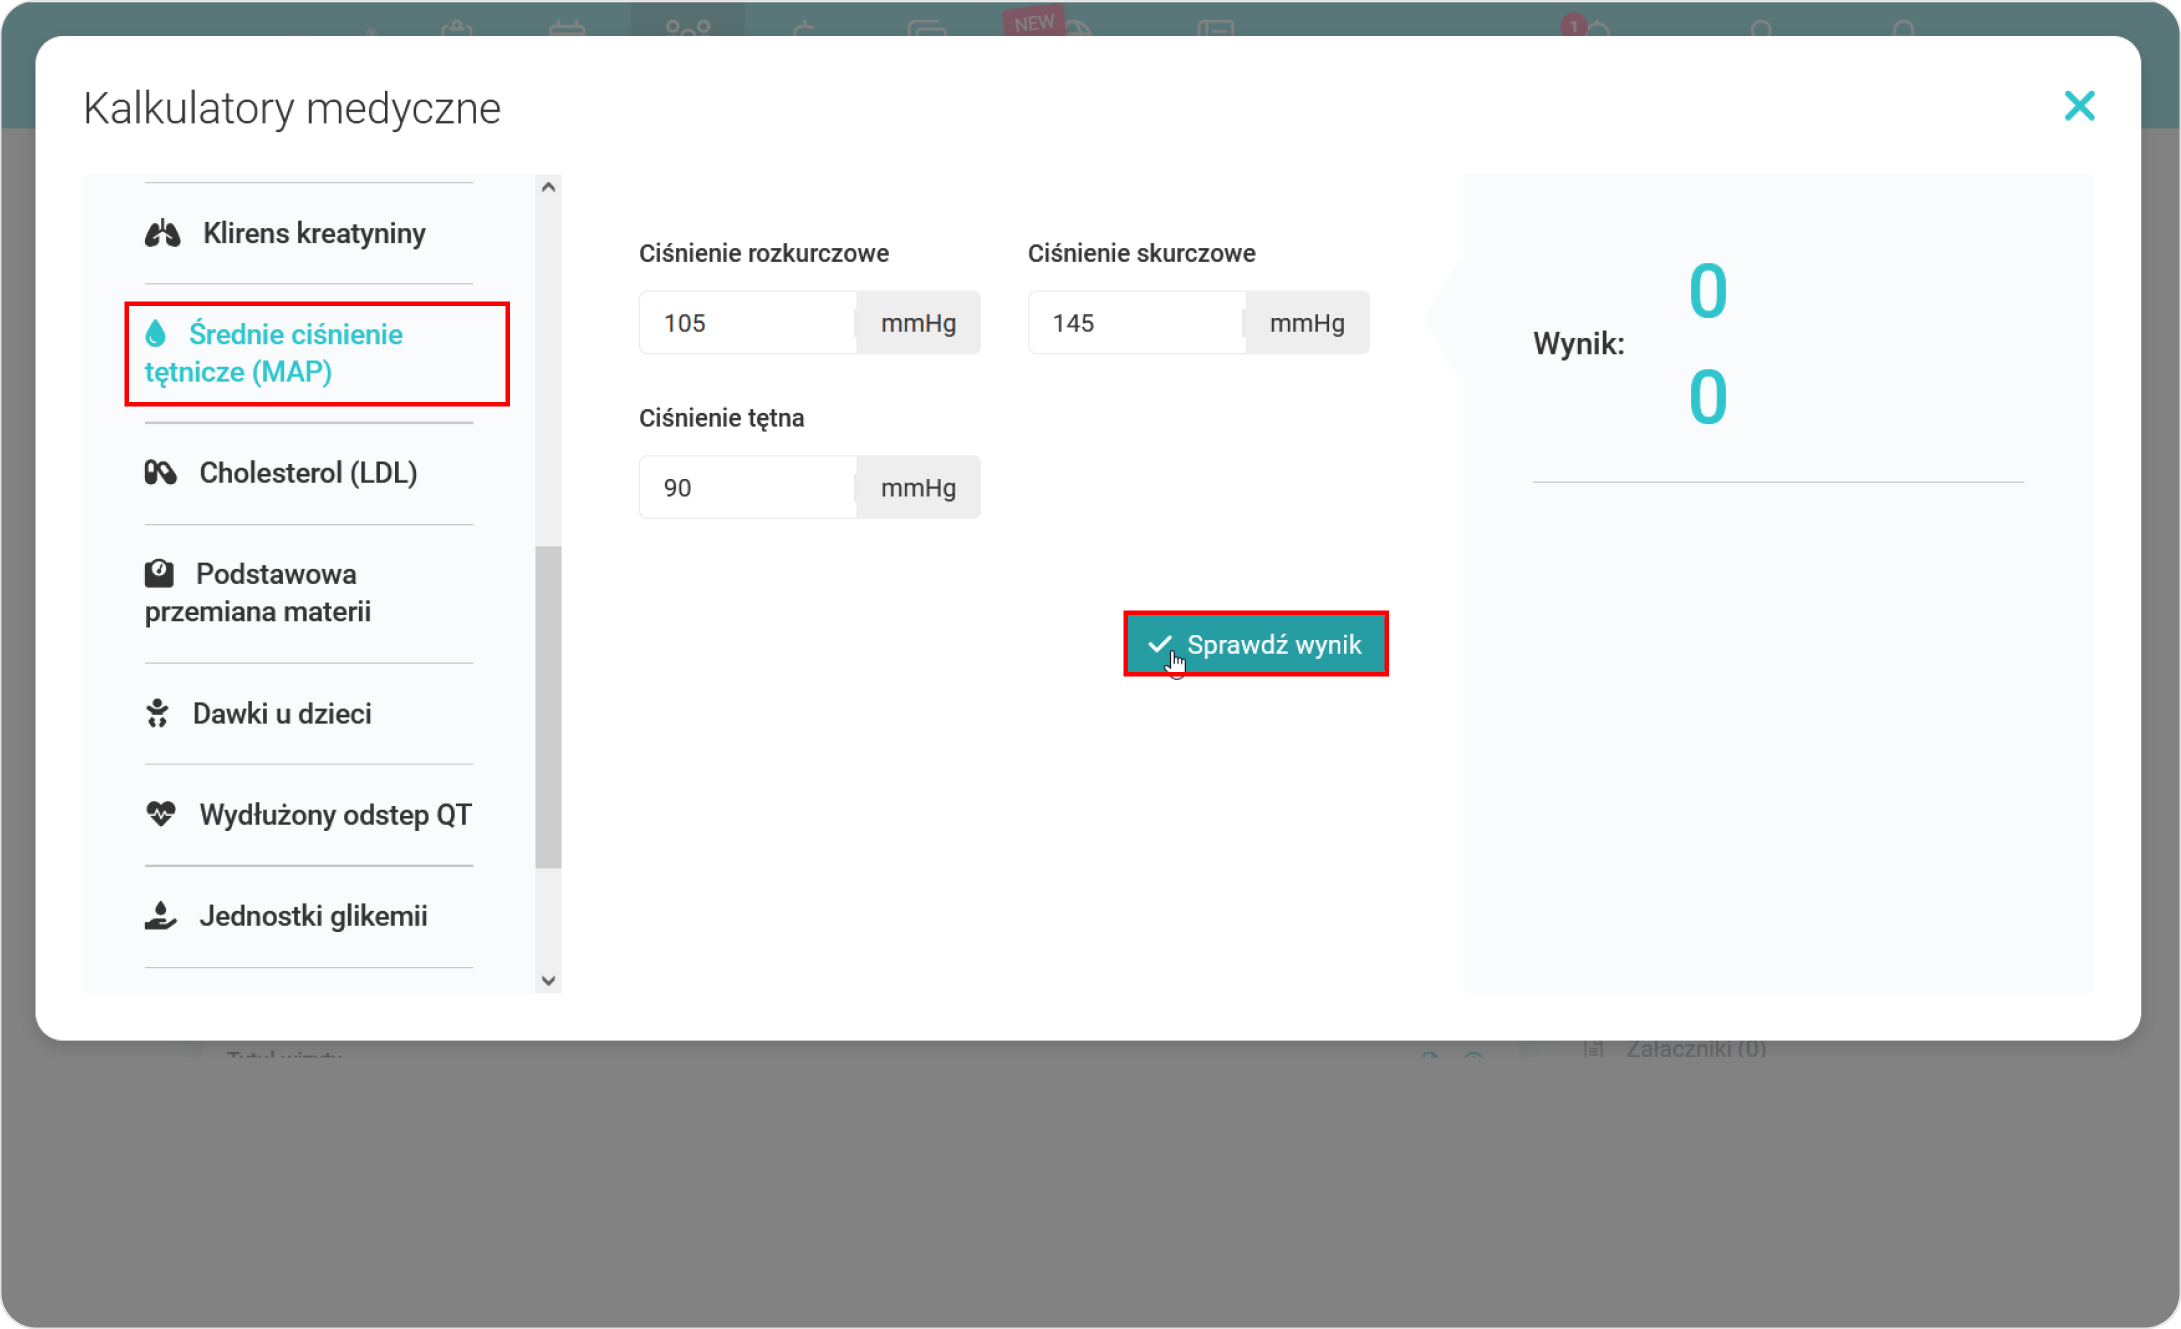Focus the Ciśnienie skurczowe input field
The image size is (2181, 1329).
pyautogui.click(x=1136, y=323)
